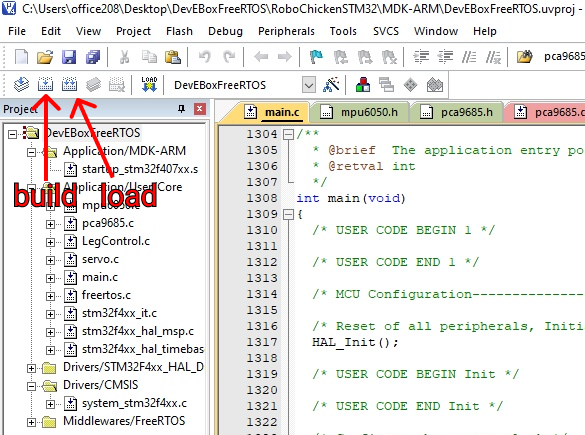
Task: Click the Translate current file icon
Action: (21, 85)
